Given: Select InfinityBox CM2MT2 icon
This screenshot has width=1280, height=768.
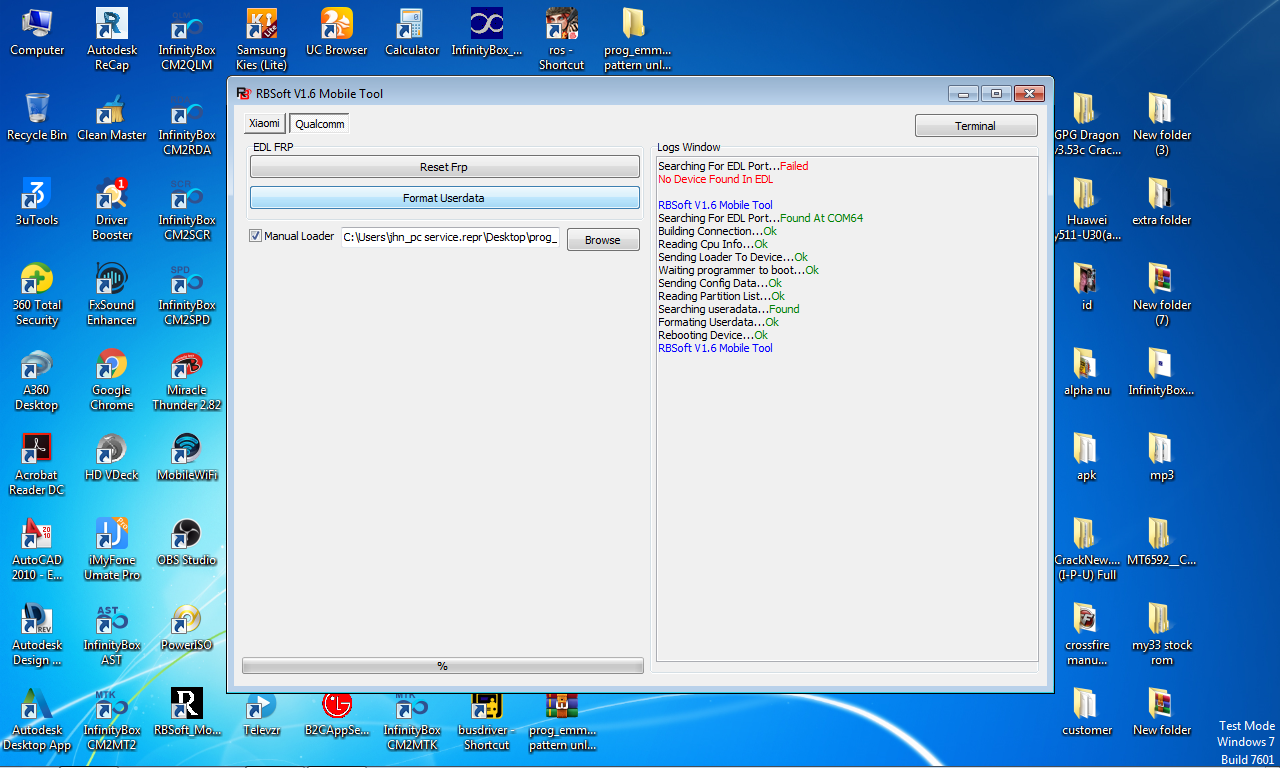Looking at the screenshot, I should [112, 720].
